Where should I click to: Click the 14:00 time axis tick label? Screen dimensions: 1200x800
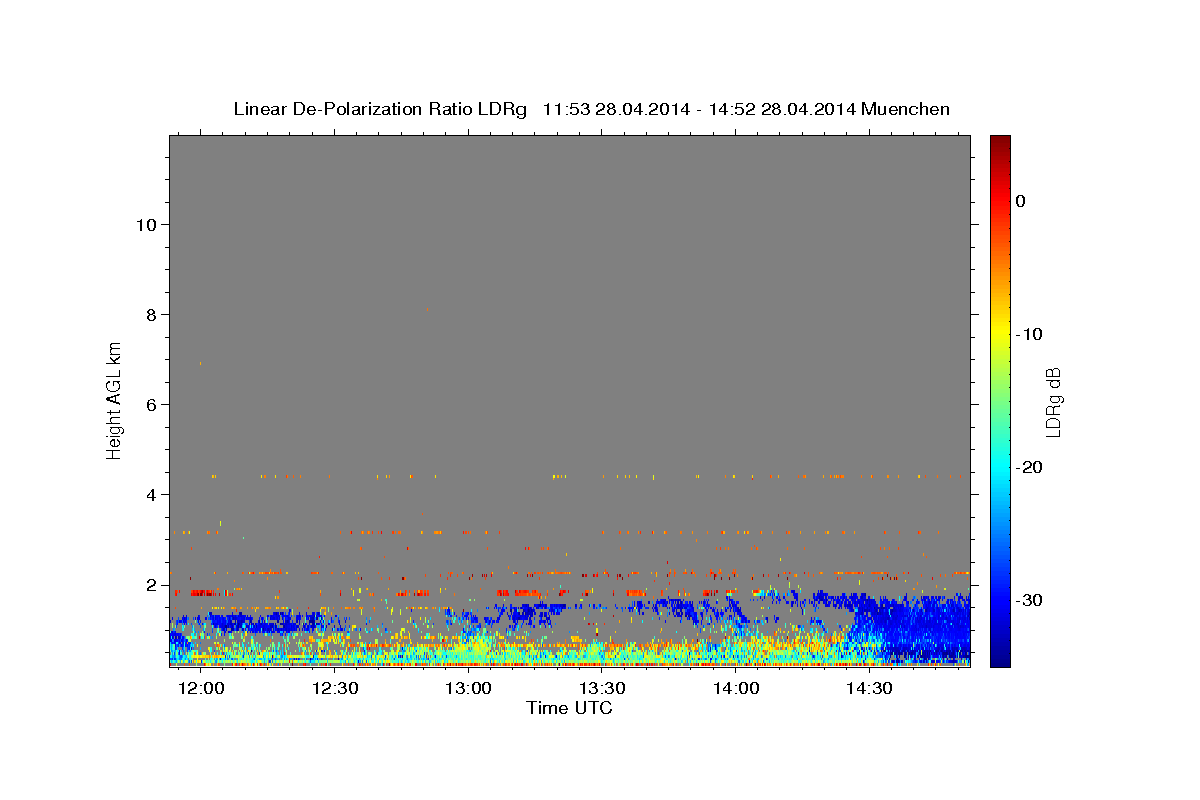coord(736,689)
